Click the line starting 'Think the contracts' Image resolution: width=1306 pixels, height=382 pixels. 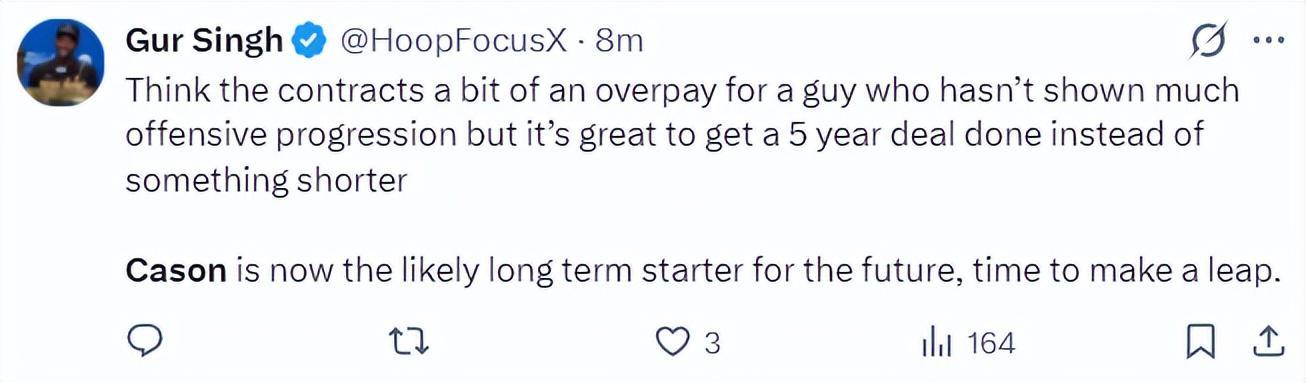pyautogui.click(x=683, y=90)
